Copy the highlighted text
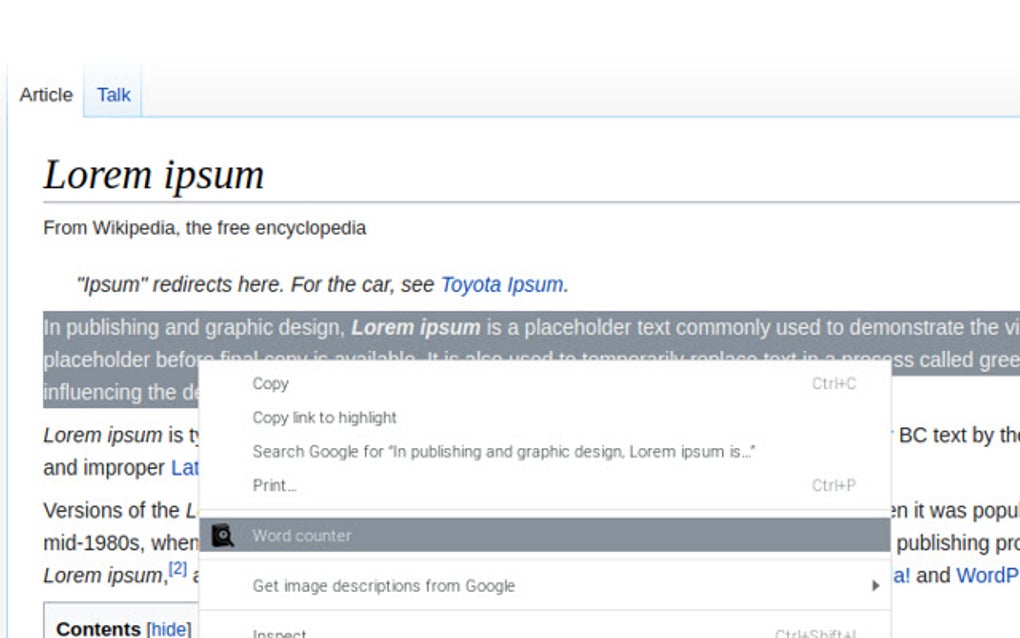The width and height of the screenshot is (1020, 638). click(270, 383)
